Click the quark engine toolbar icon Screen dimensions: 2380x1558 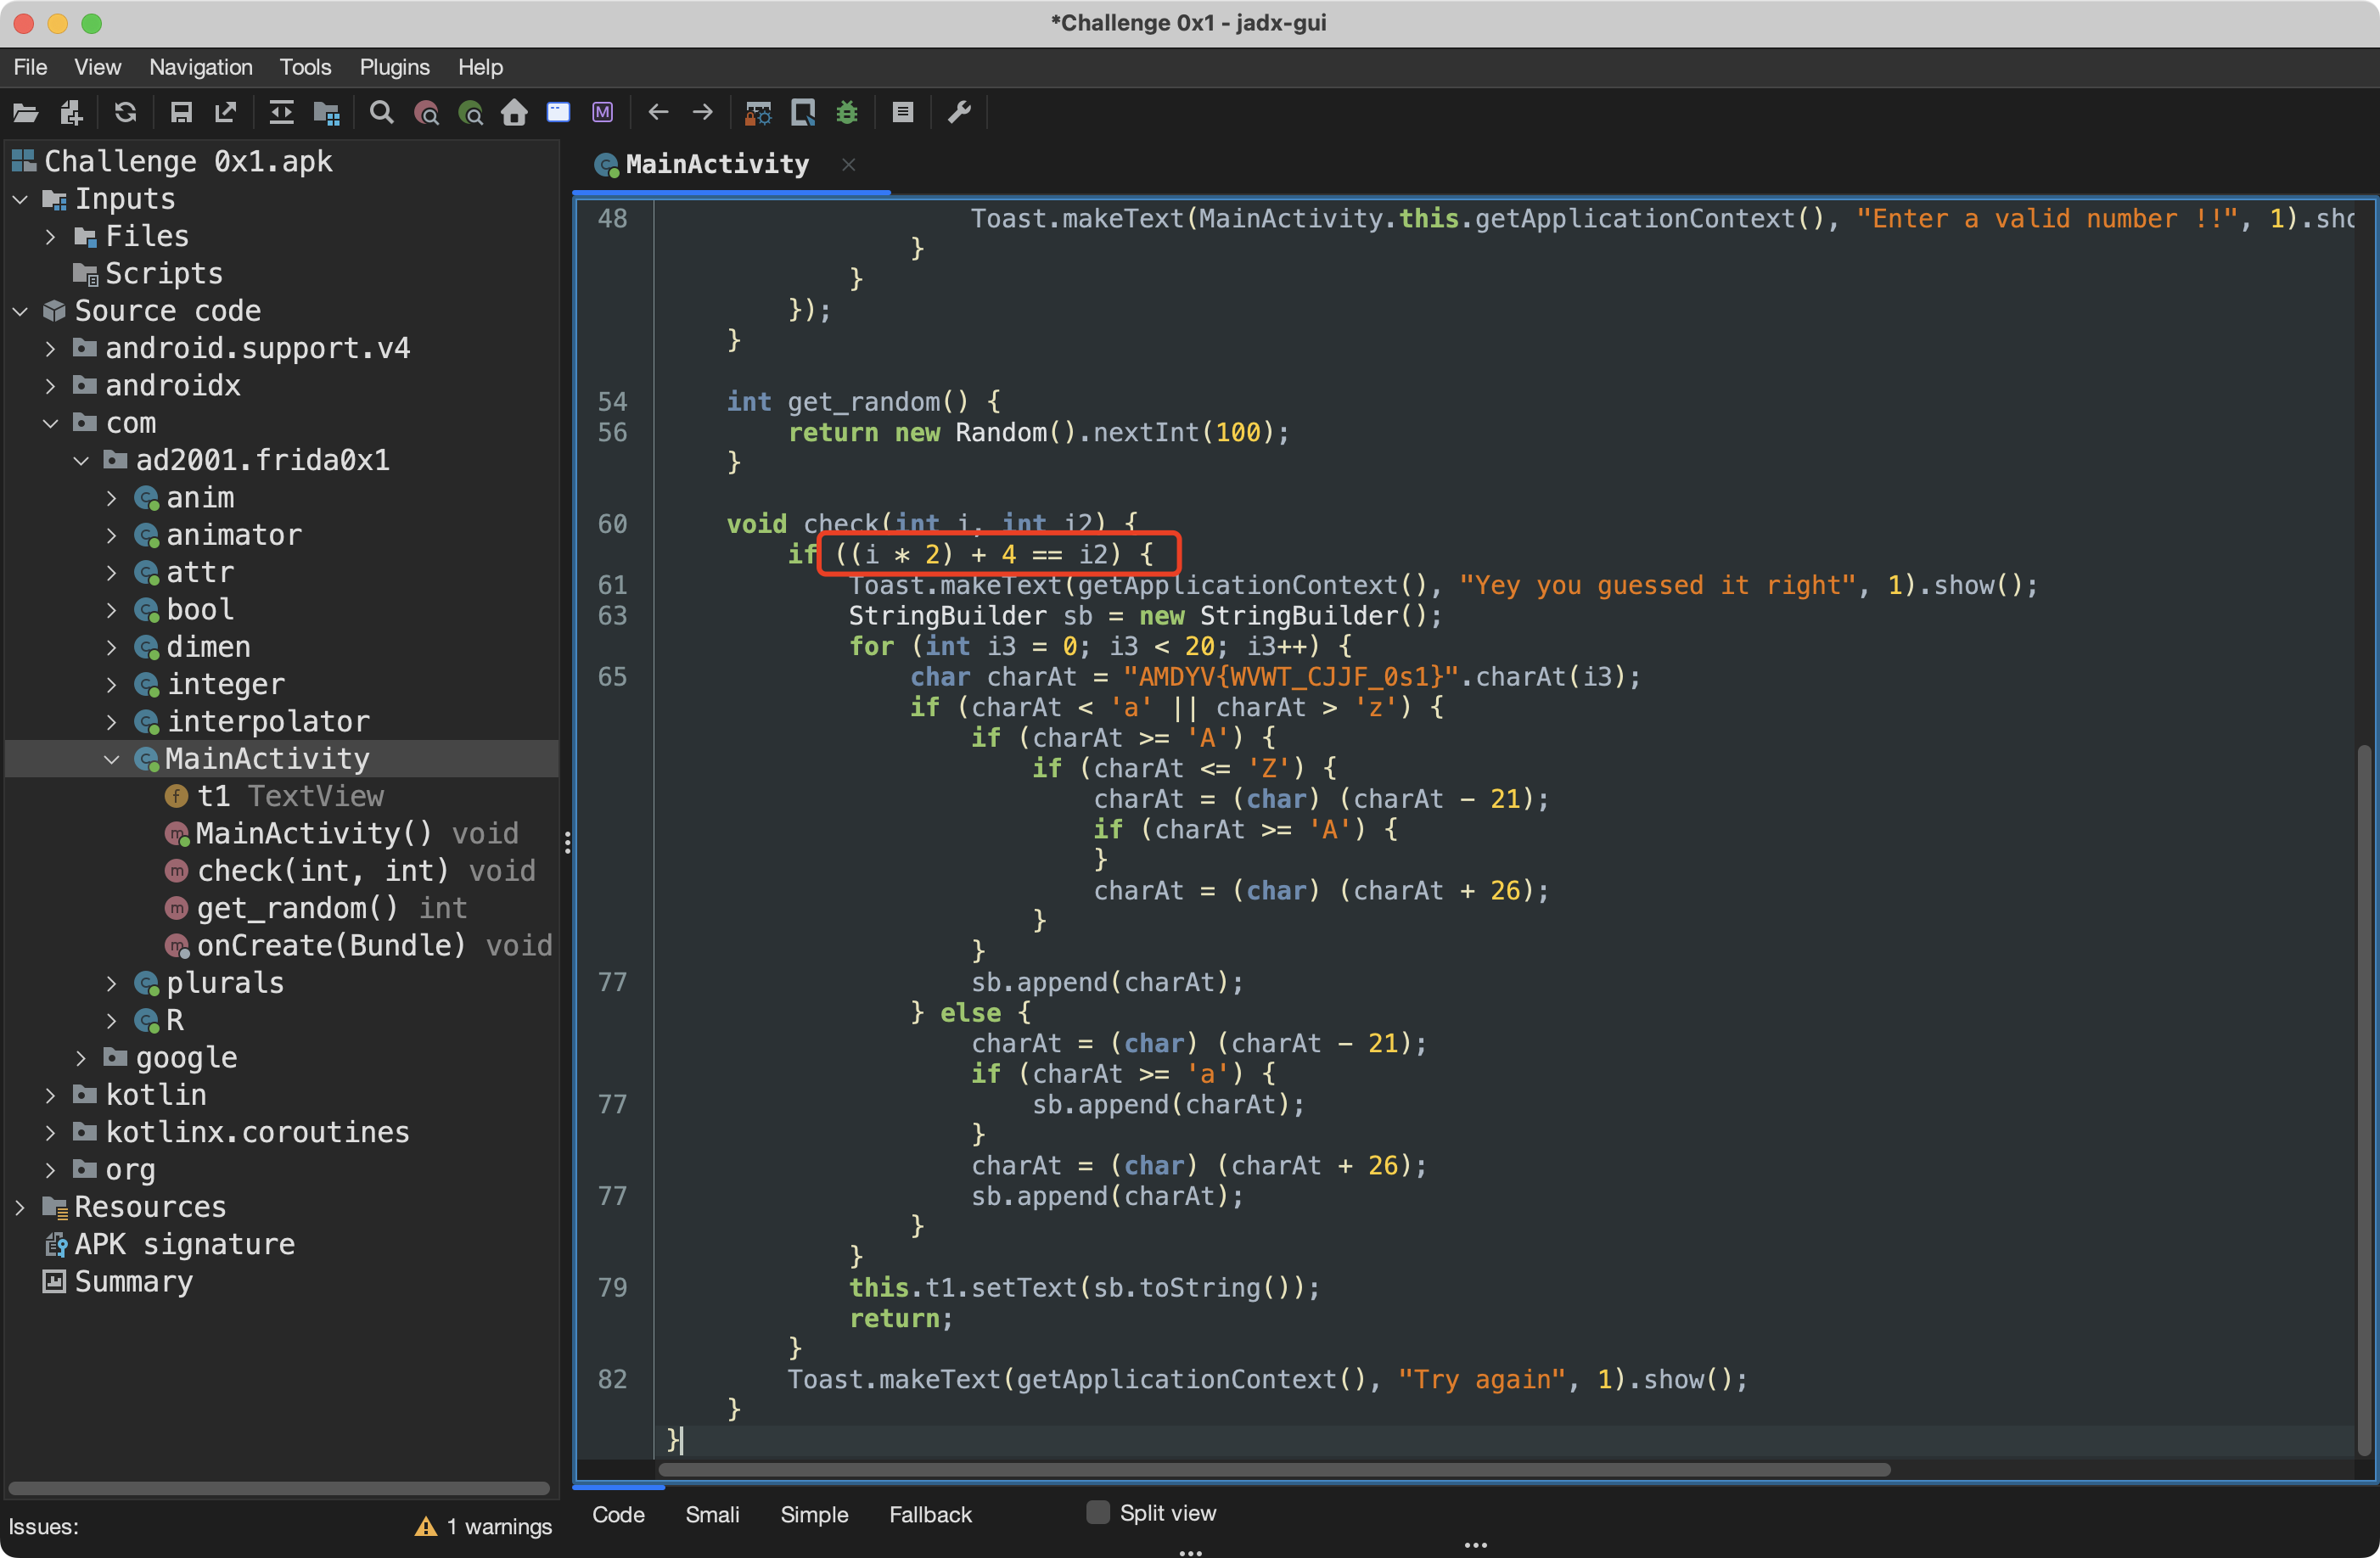[x=803, y=112]
